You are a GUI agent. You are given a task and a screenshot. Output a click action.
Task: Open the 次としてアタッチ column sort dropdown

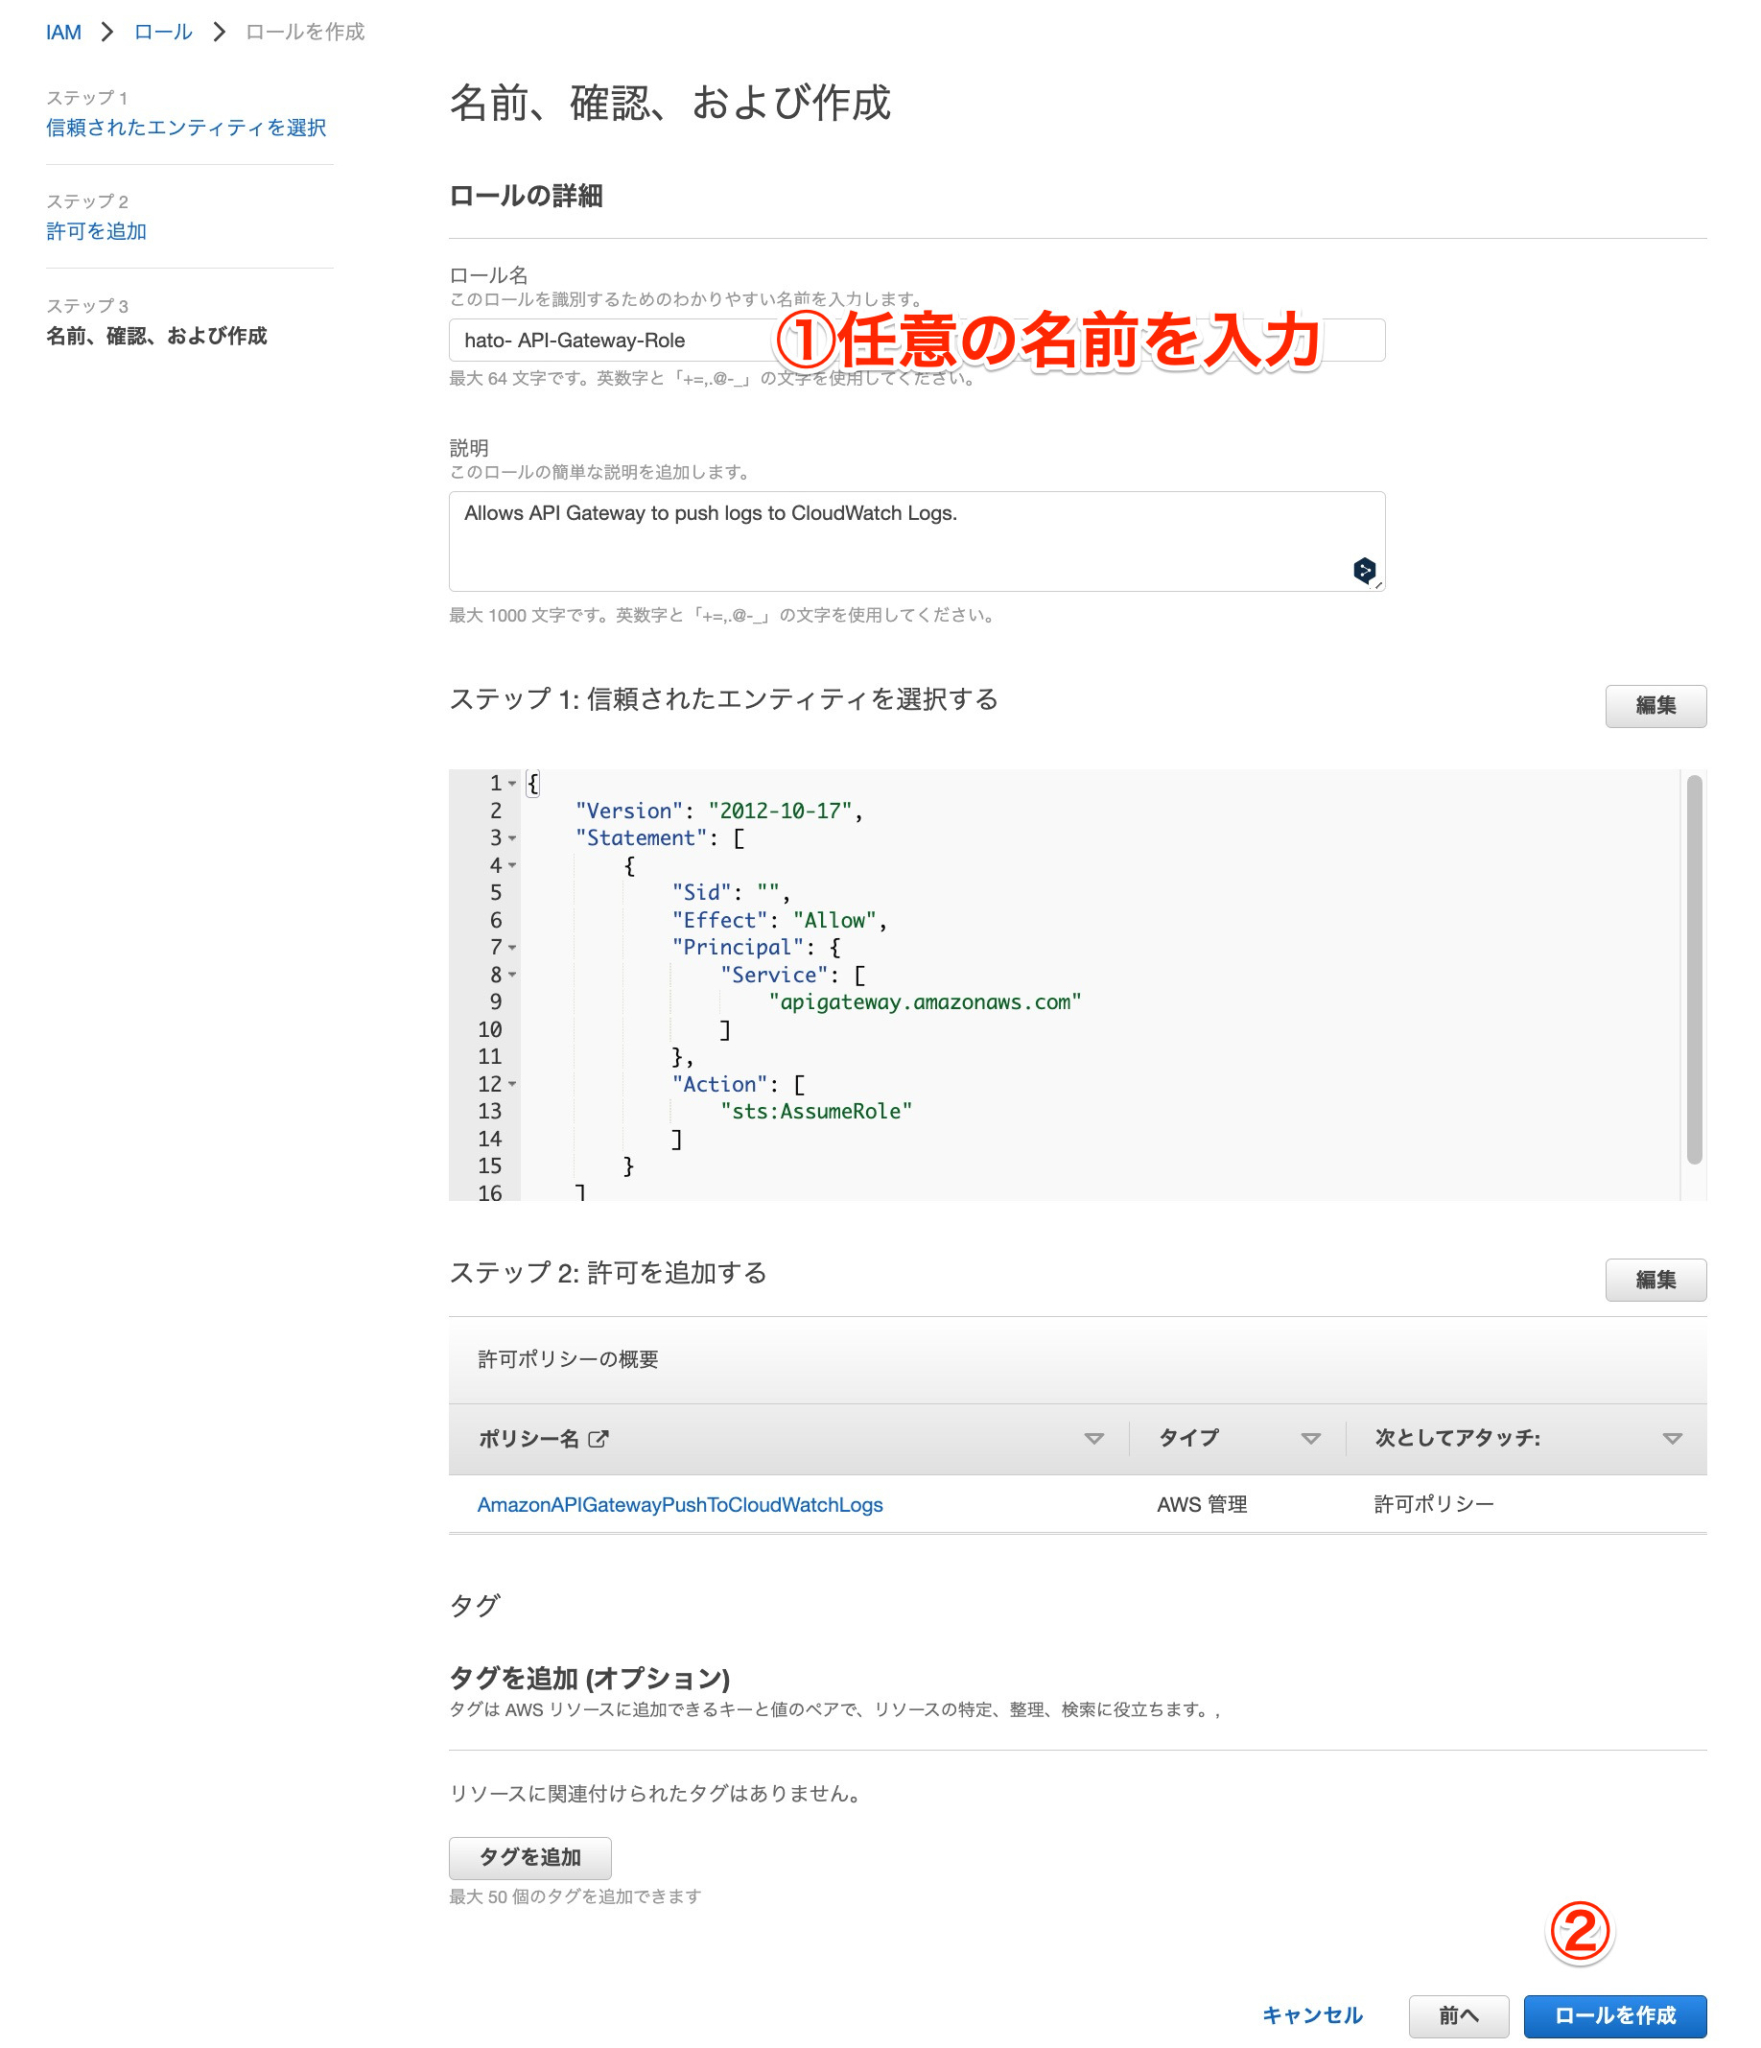[1673, 1440]
